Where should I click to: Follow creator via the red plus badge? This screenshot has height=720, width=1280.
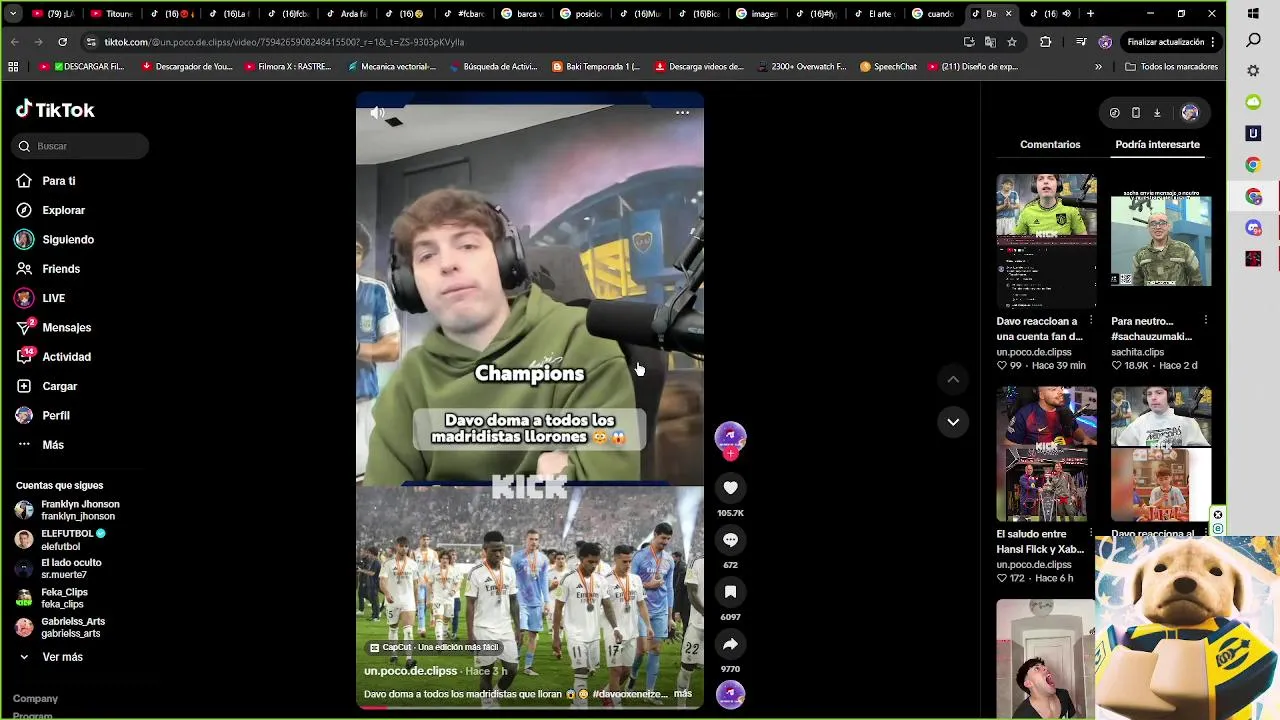(x=730, y=454)
